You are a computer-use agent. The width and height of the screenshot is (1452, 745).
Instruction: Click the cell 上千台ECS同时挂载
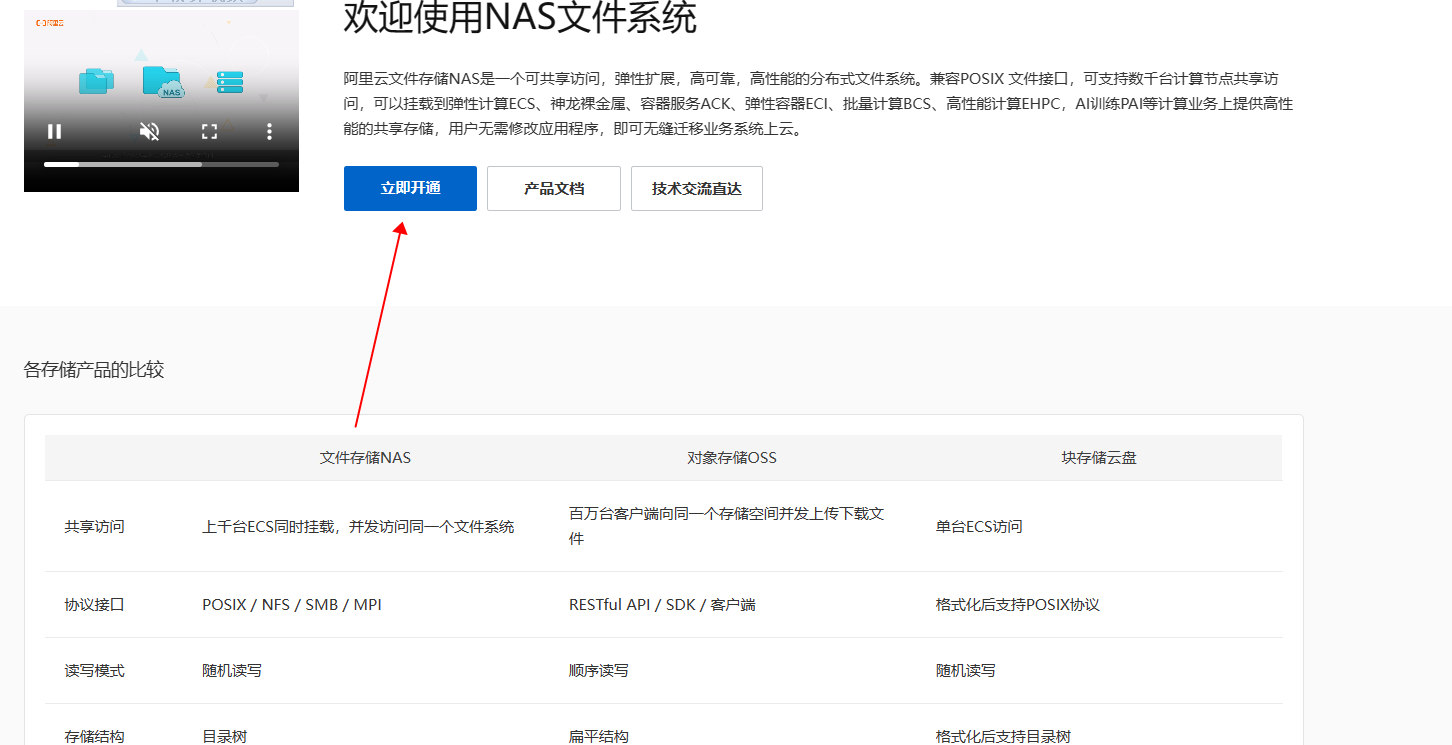(x=358, y=526)
